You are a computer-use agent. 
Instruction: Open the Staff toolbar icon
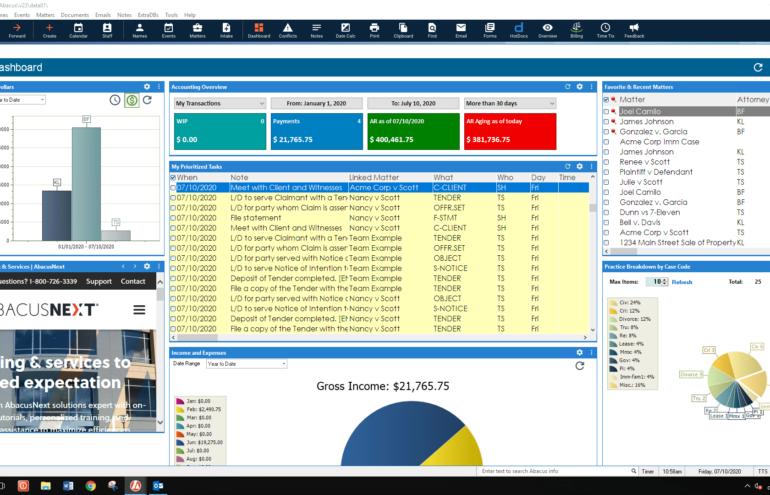107,30
